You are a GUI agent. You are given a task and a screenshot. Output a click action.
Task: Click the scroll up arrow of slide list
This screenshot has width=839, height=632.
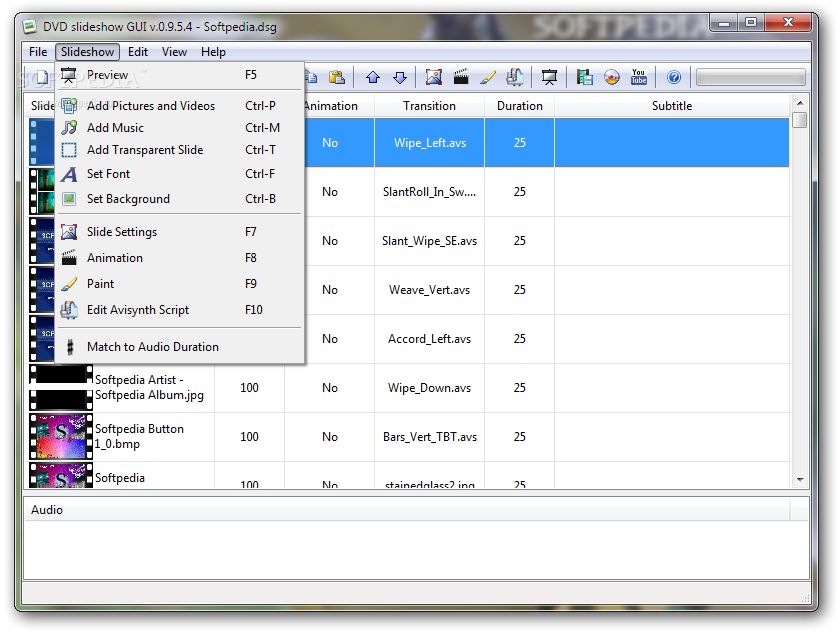click(x=800, y=103)
